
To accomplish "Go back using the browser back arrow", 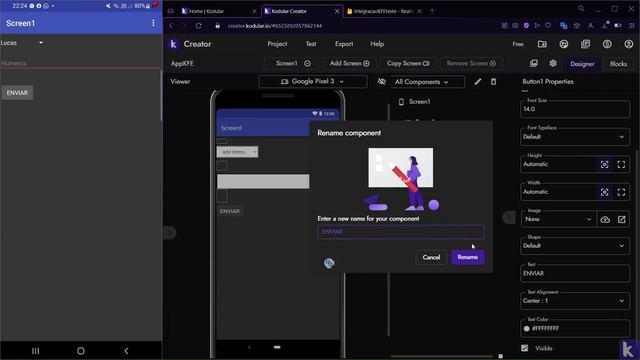I will pyautogui.click(x=171, y=26).
